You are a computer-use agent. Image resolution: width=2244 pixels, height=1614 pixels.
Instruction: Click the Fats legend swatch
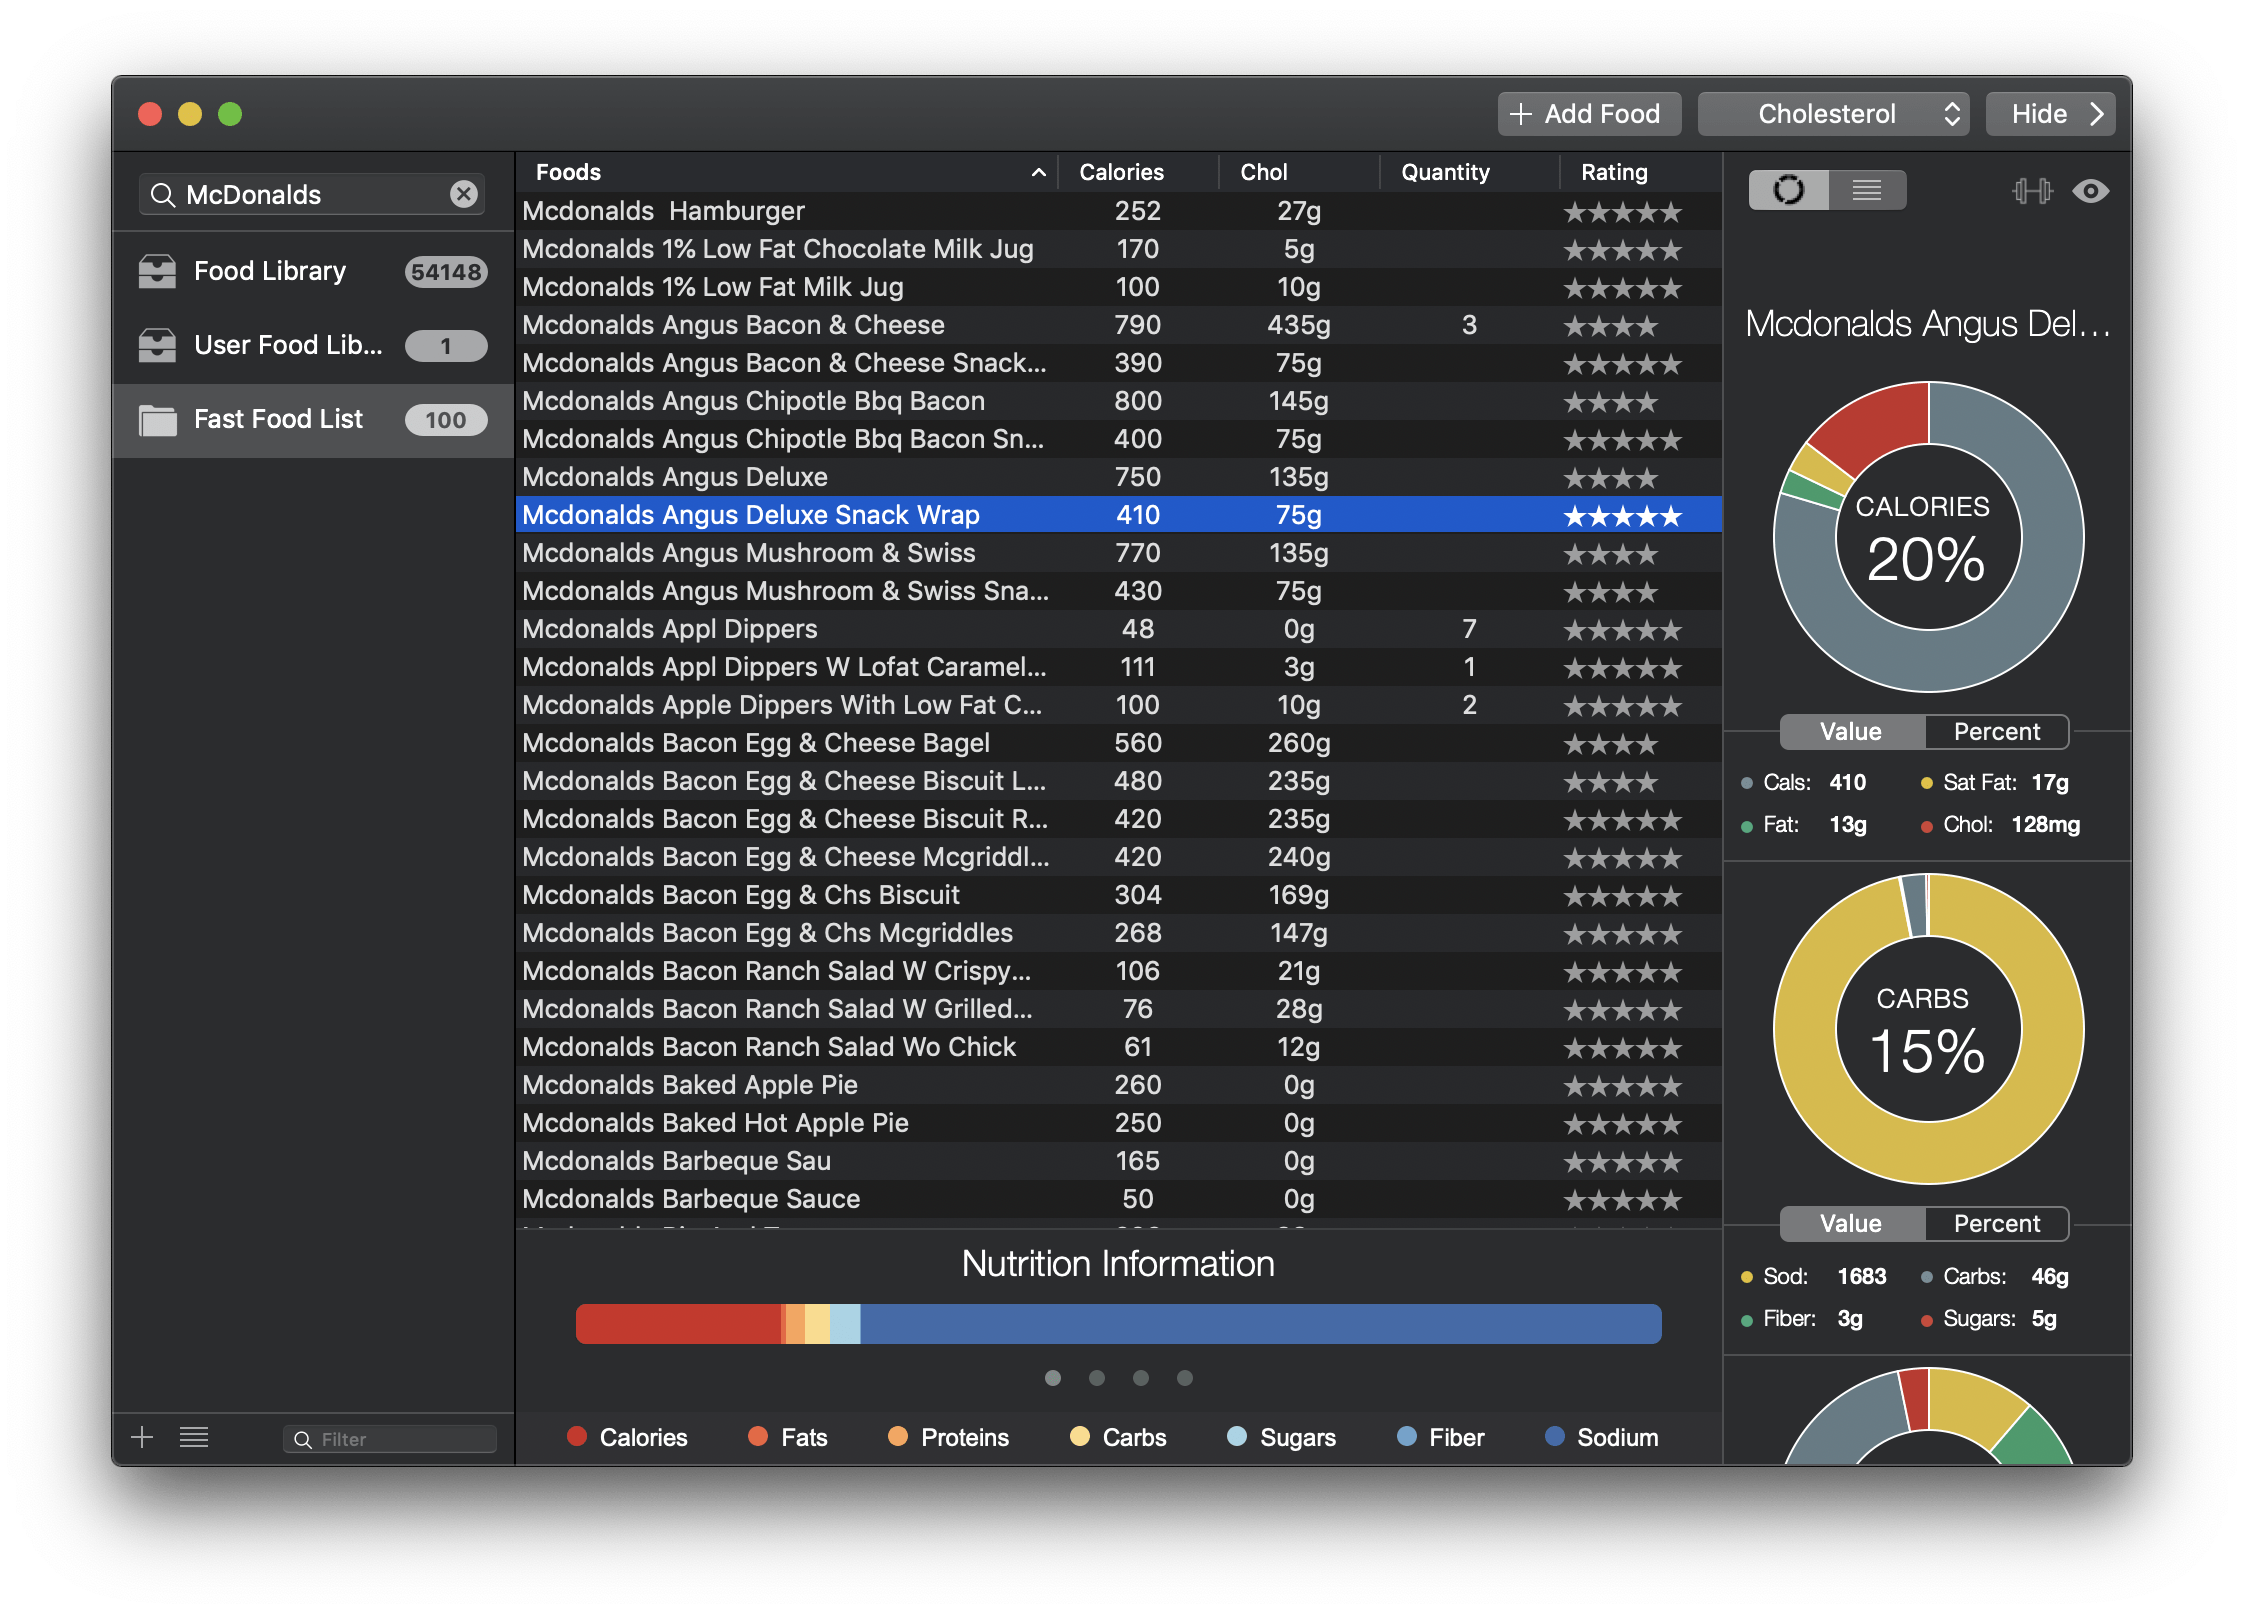point(758,1437)
